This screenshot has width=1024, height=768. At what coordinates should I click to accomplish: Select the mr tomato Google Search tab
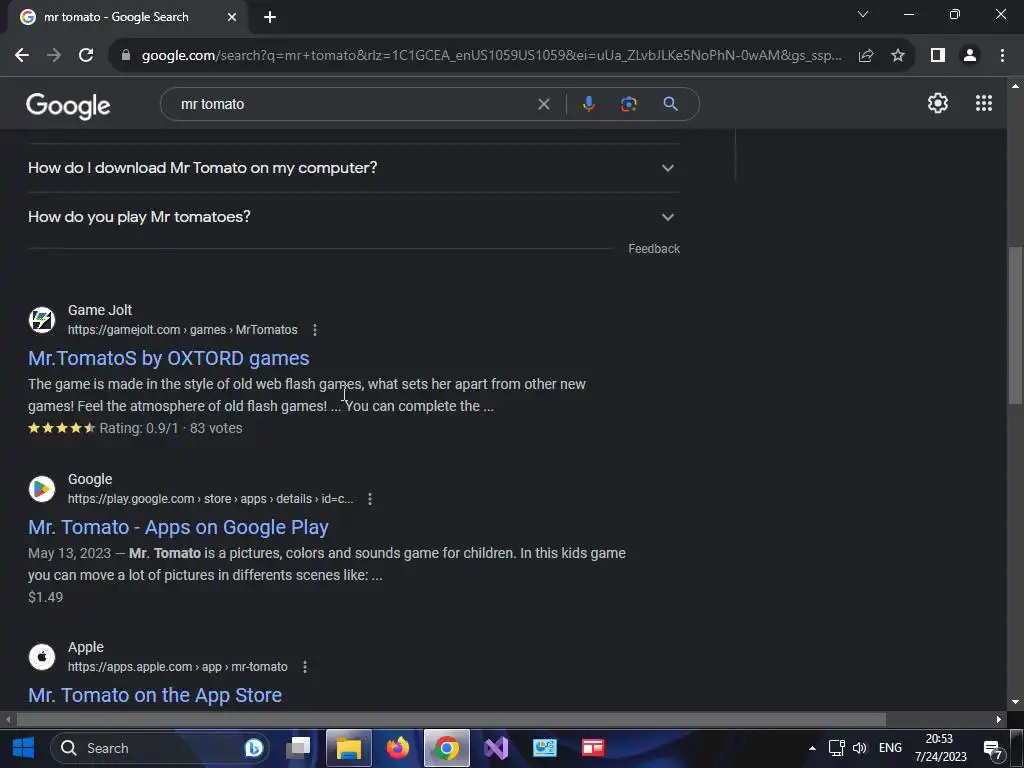(127, 17)
